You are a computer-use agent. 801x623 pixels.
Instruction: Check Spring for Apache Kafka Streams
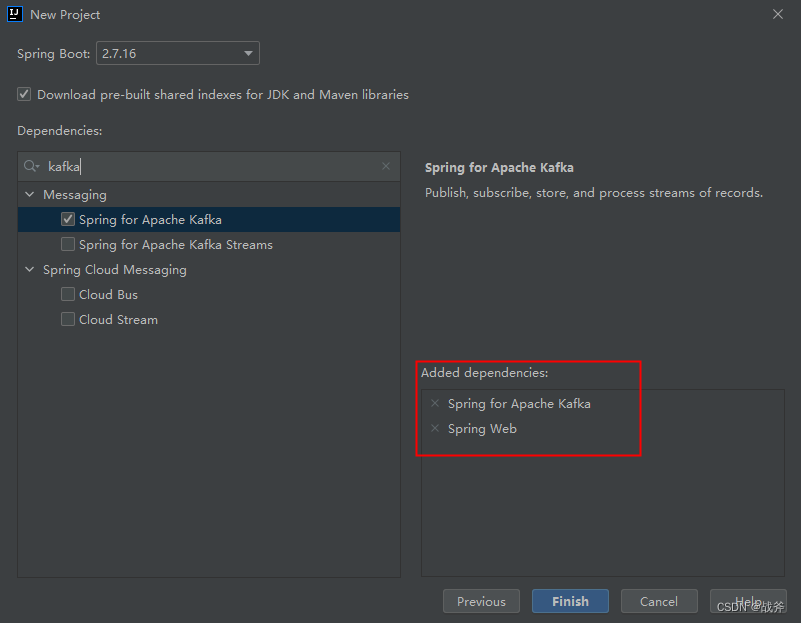coord(68,245)
